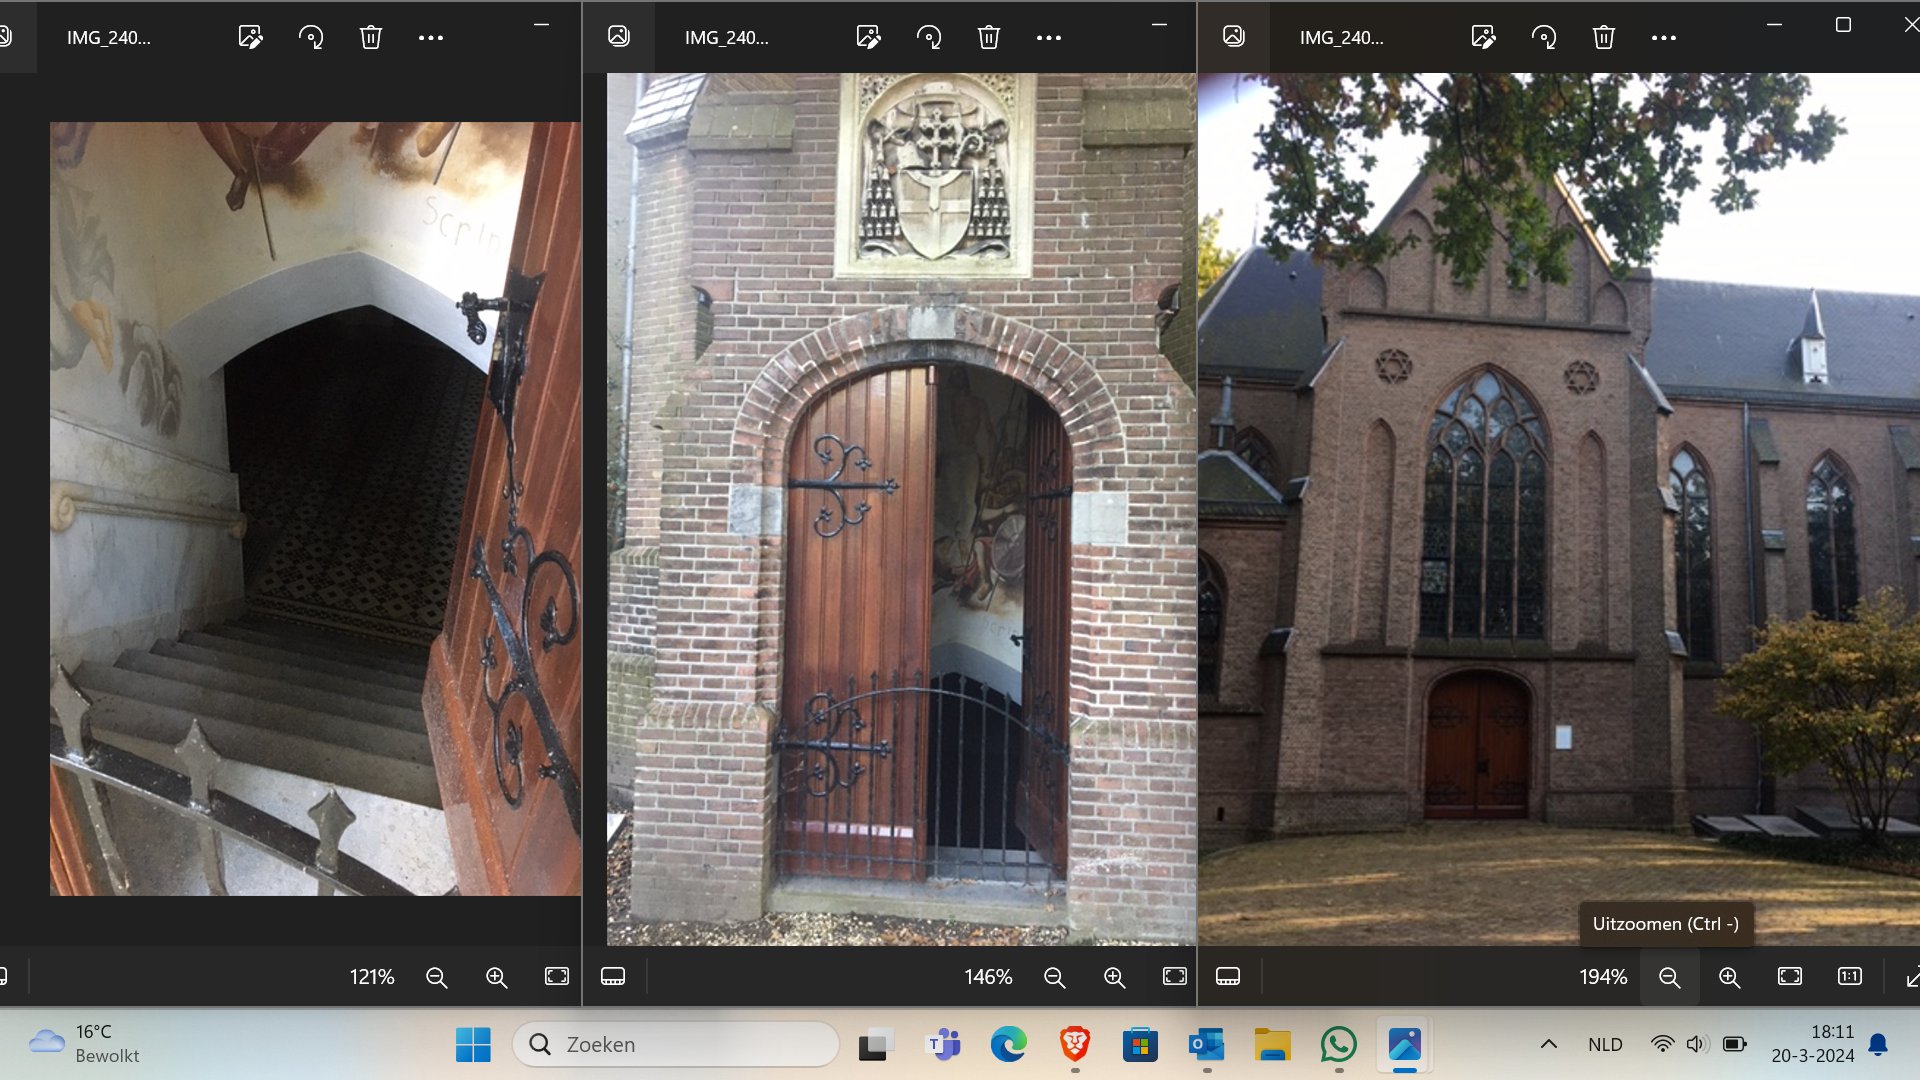This screenshot has height=1080, width=1920.
Task: Open the weather widget showing 16°C Bewolkt
Action: (x=85, y=1043)
